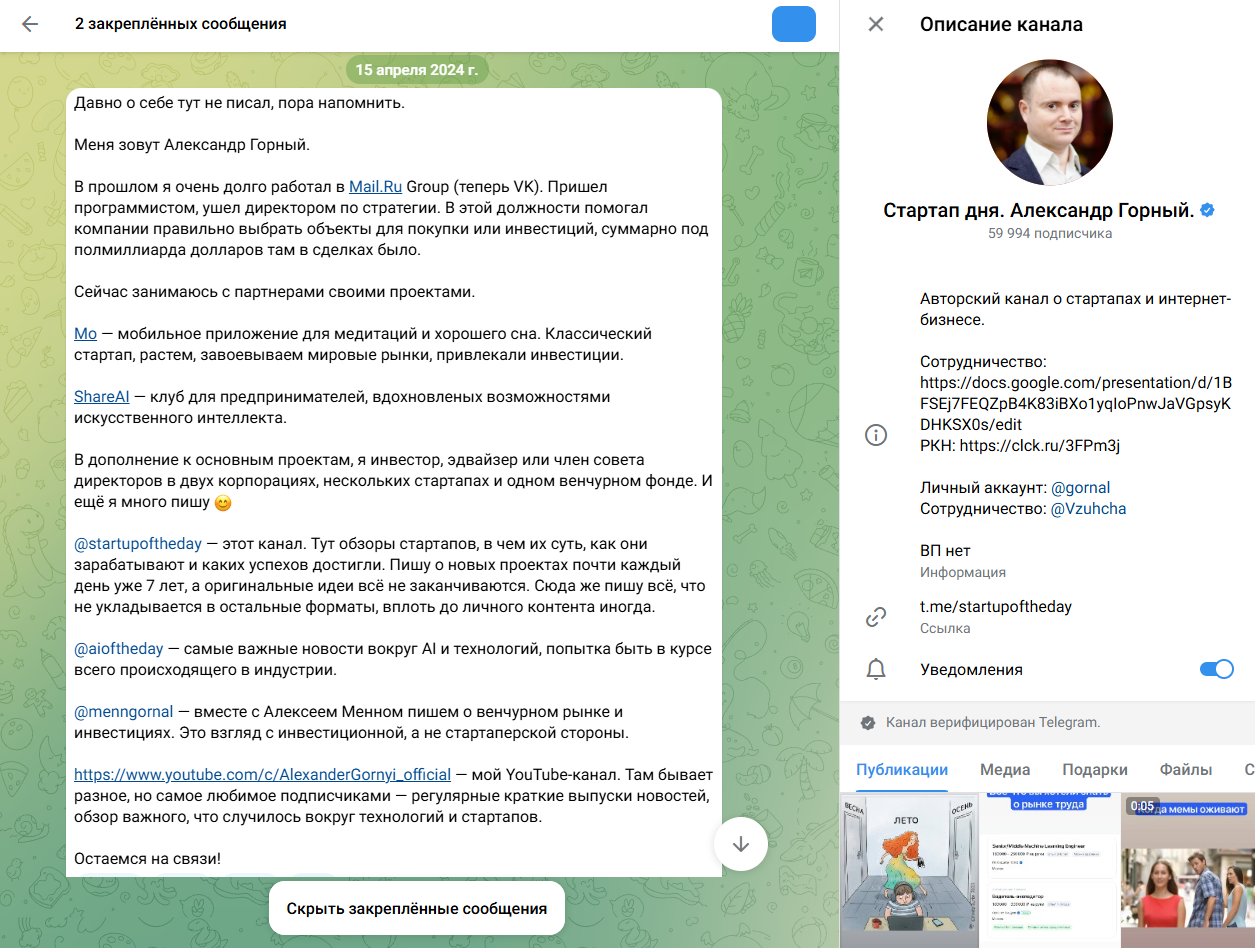Switch to the Подарки tab
The height and width of the screenshot is (948, 1255).
[1095, 769]
